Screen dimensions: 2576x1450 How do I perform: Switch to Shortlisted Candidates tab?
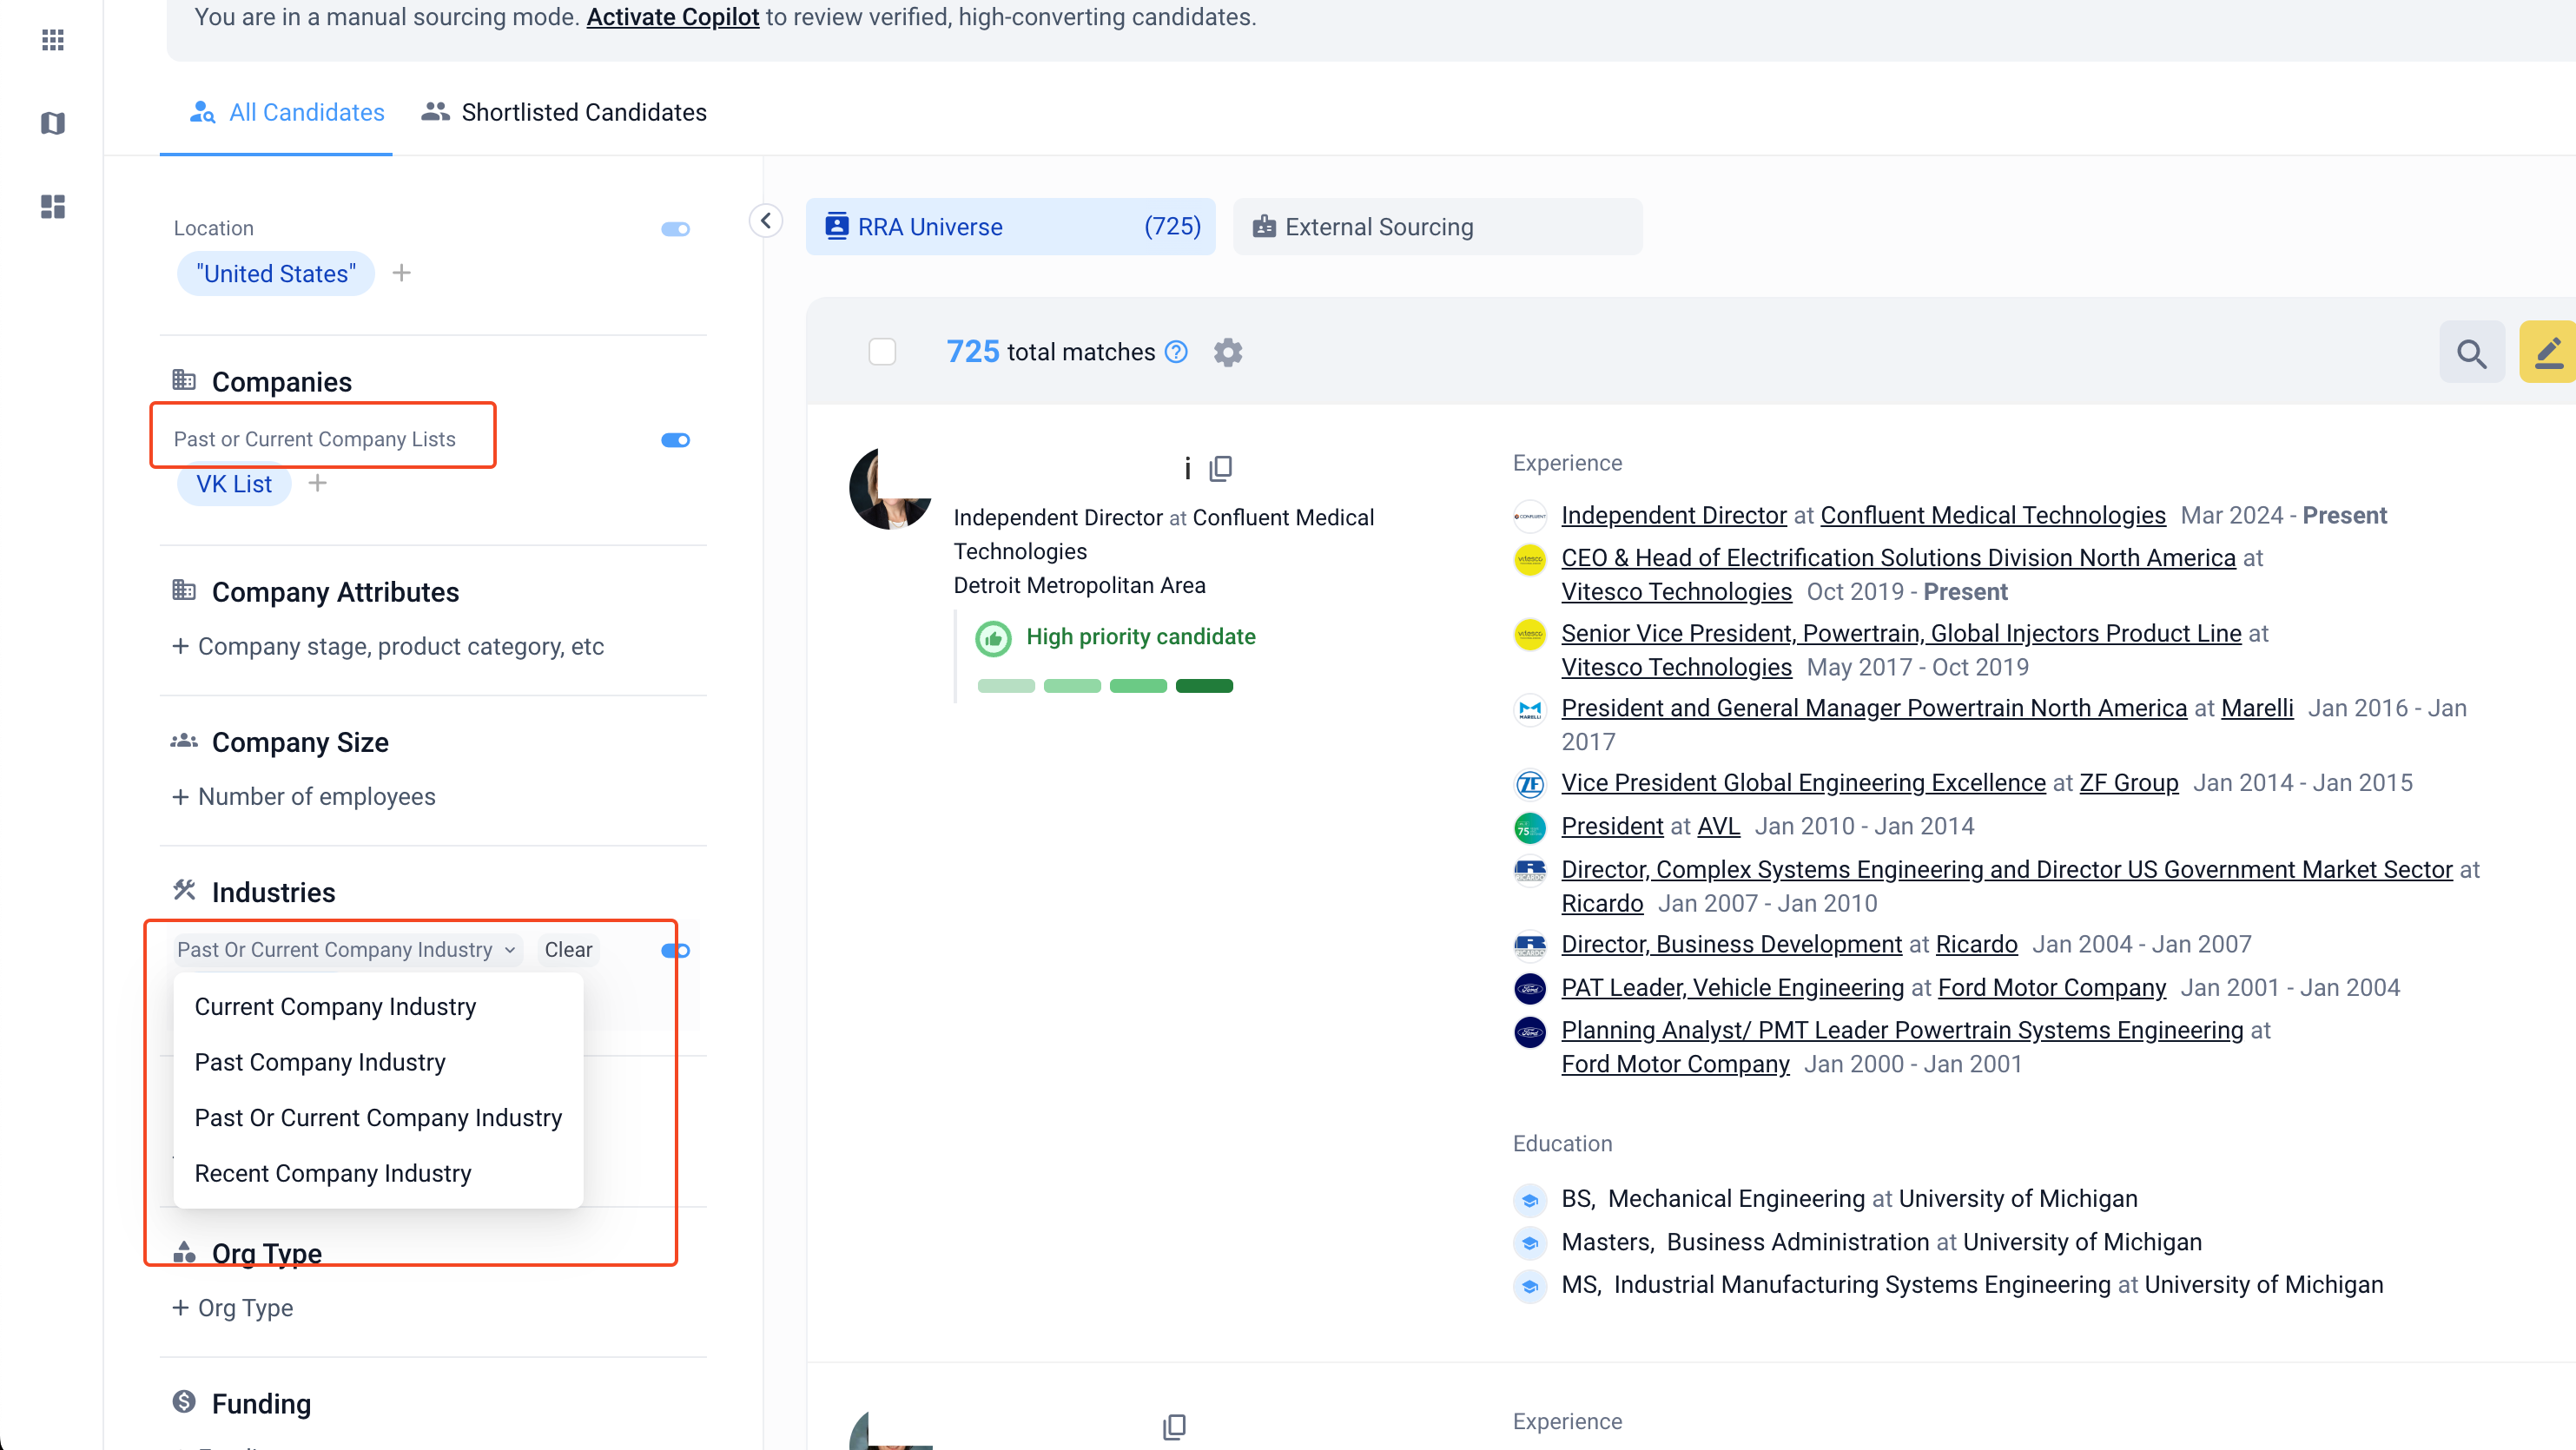click(x=565, y=112)
